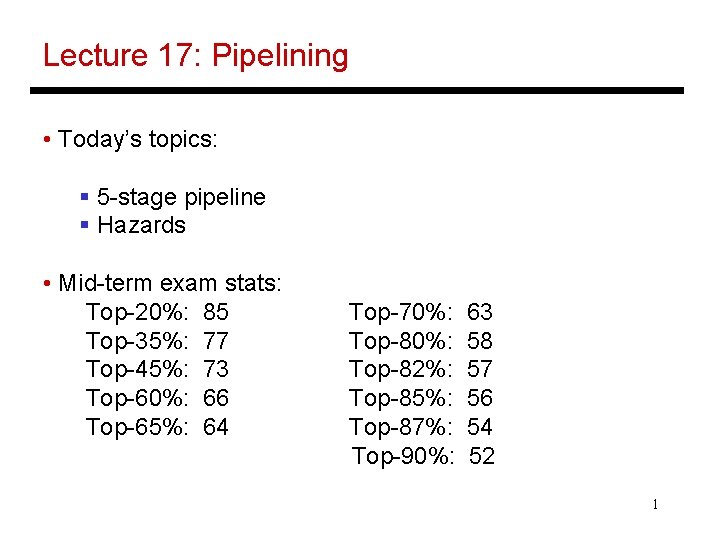
Task: Click the Top-65%: 64 entry
Action: point(157,427)
